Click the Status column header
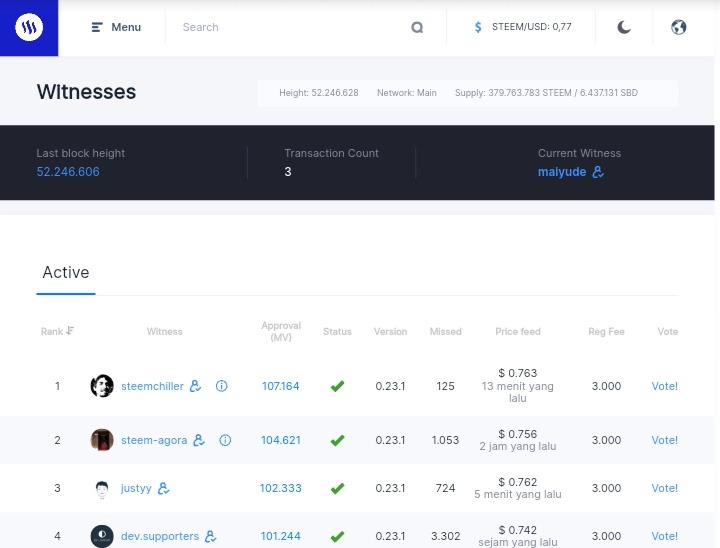The height and width of the screenshot is (548, 720). 338,332
